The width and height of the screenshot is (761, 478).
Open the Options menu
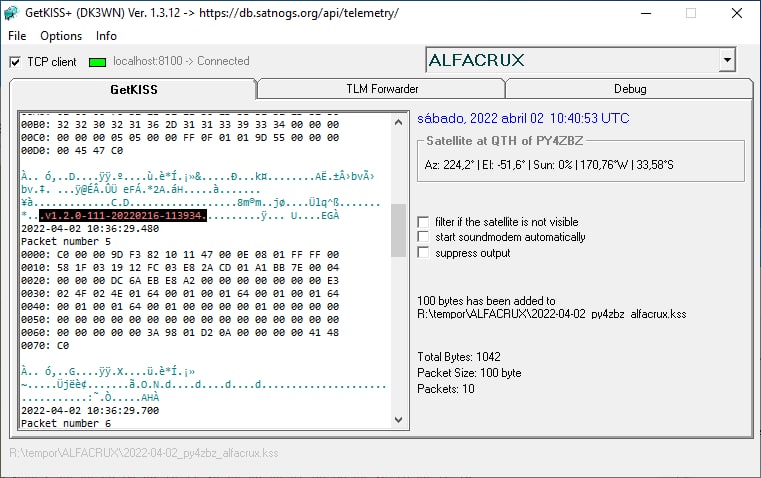coord(61,36)
